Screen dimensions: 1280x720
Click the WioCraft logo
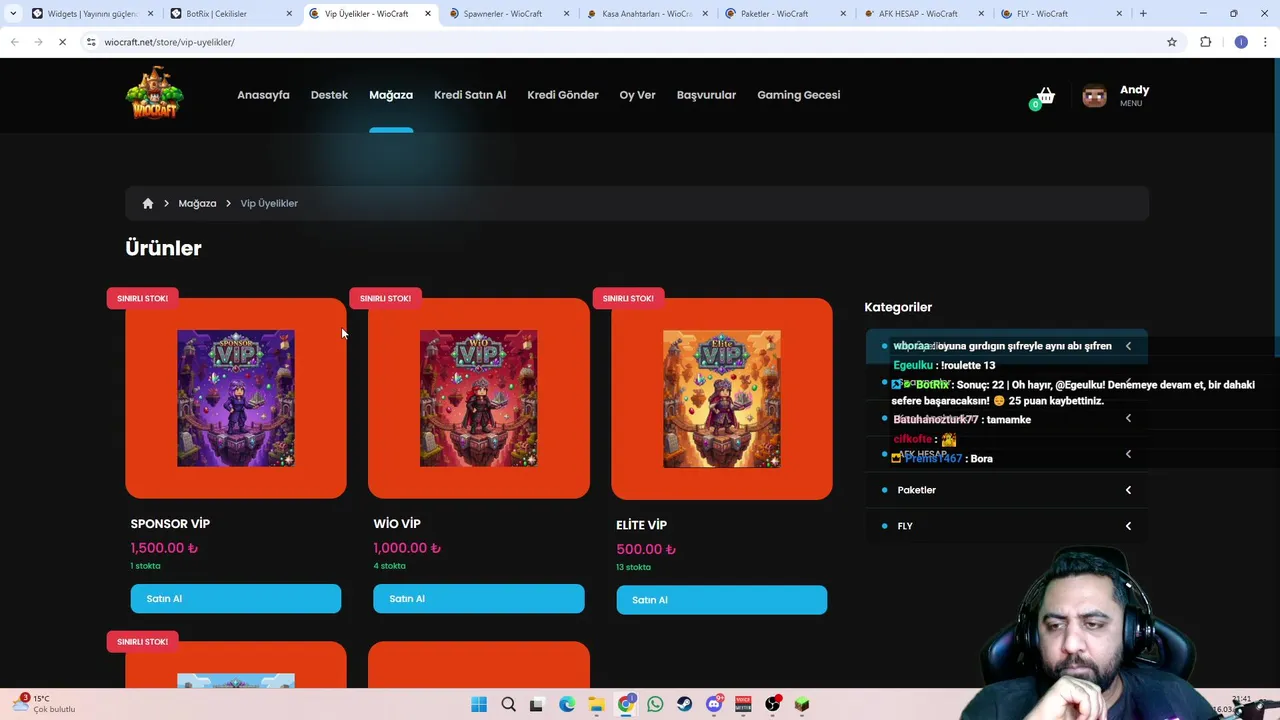coord(154,93)
